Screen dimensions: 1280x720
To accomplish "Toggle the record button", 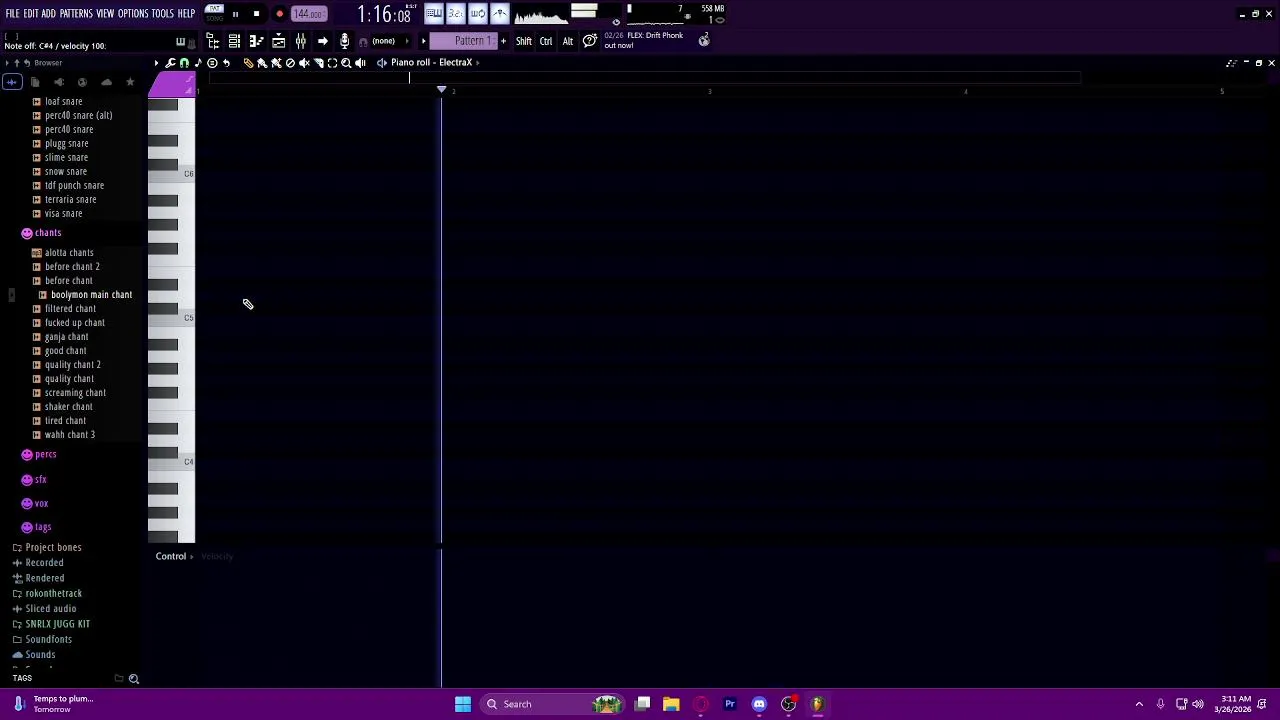I will (280, 14).
